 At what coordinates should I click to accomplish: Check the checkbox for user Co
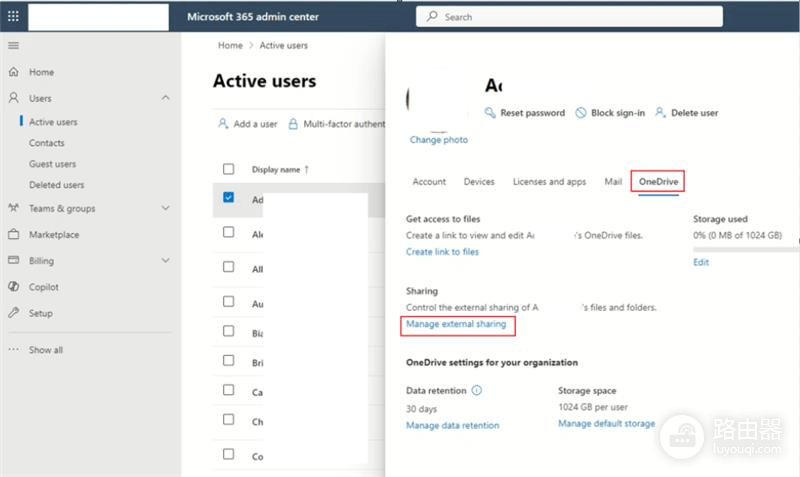229,454
